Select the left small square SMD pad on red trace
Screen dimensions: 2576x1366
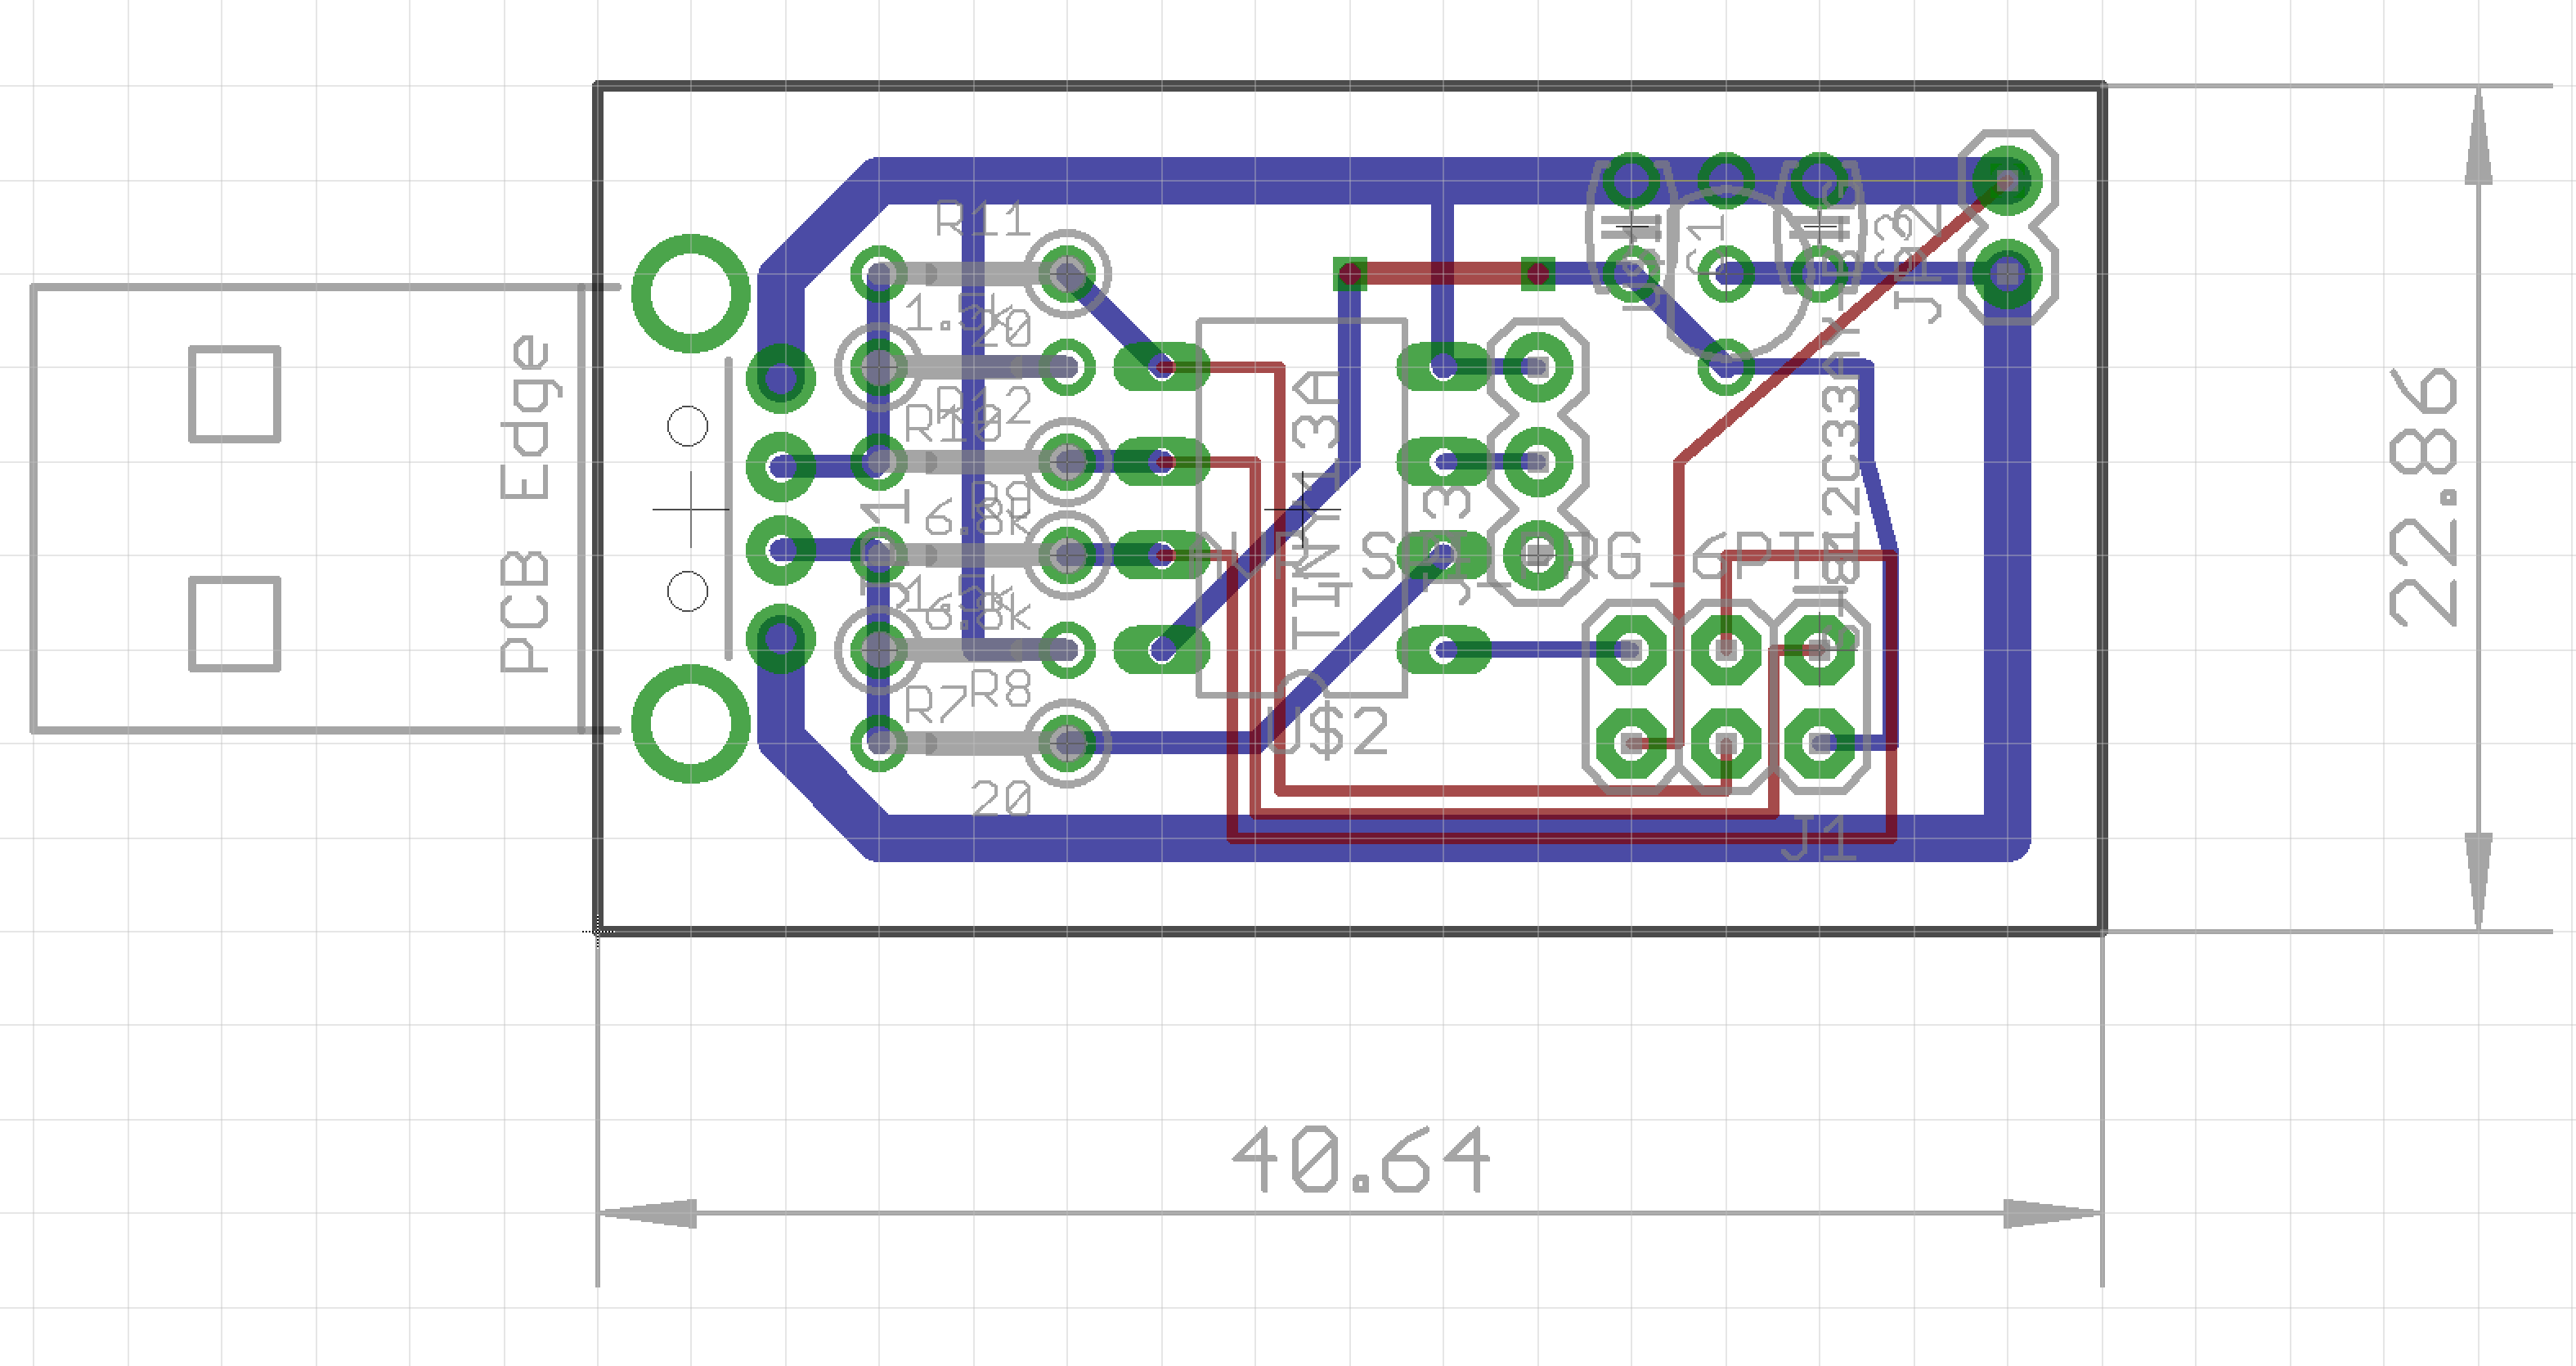point(1350,273)
